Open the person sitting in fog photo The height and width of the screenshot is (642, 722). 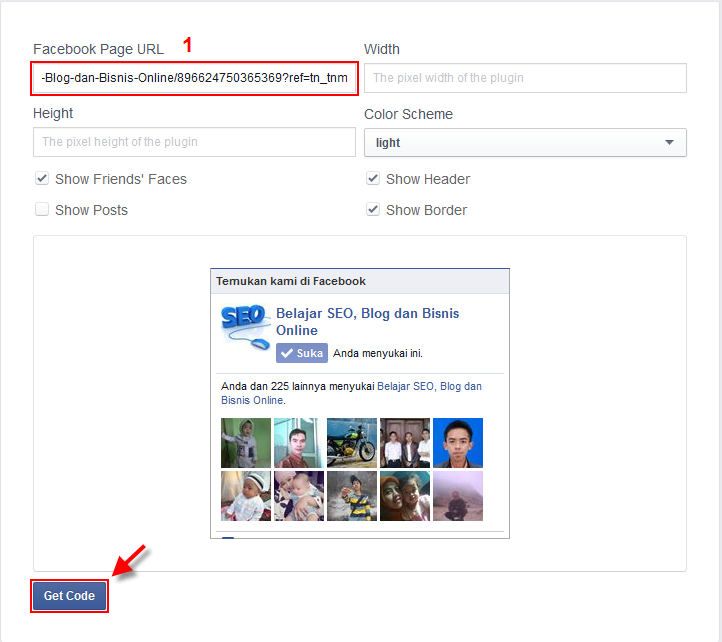click(x=458, y=496)
